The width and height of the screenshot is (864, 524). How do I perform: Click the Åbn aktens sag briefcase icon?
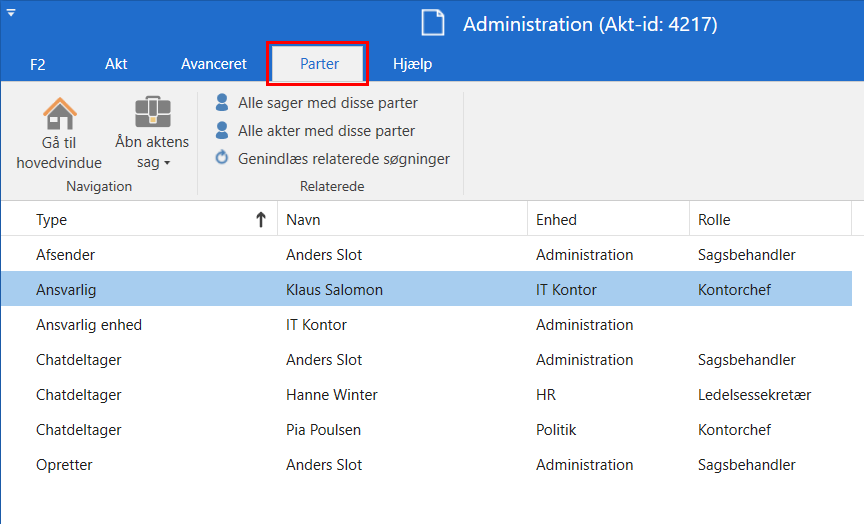(152, 112)
